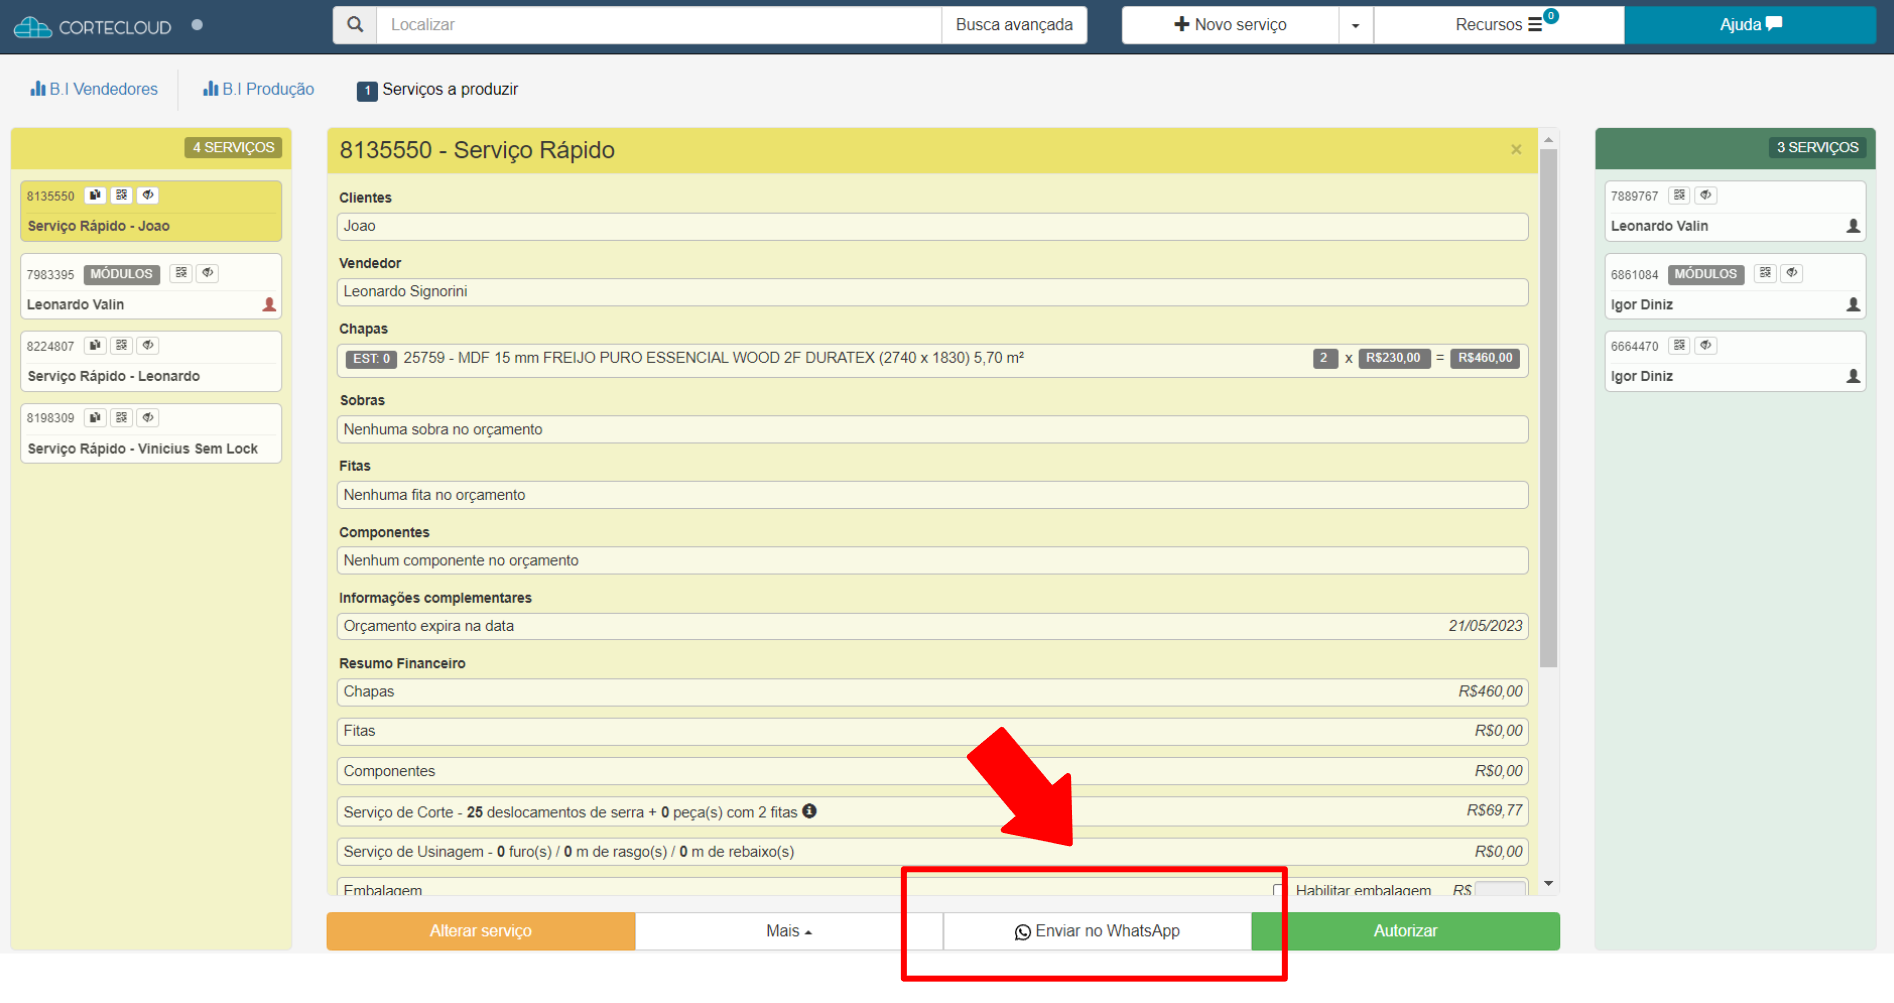Screen dimensions: 1894x1003
Task: Expand the Novo serviço dropdown arrow
Action: (x=1356, y=25)
